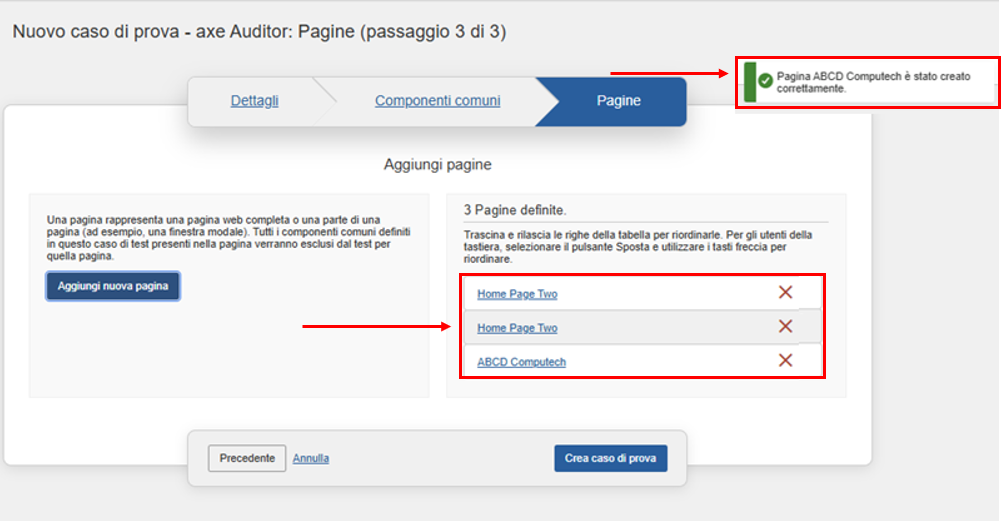Click the green checkmark success icon
The width and height of the screenshot is (1002, 522).
pyautogui.click(x=765, y=81)
